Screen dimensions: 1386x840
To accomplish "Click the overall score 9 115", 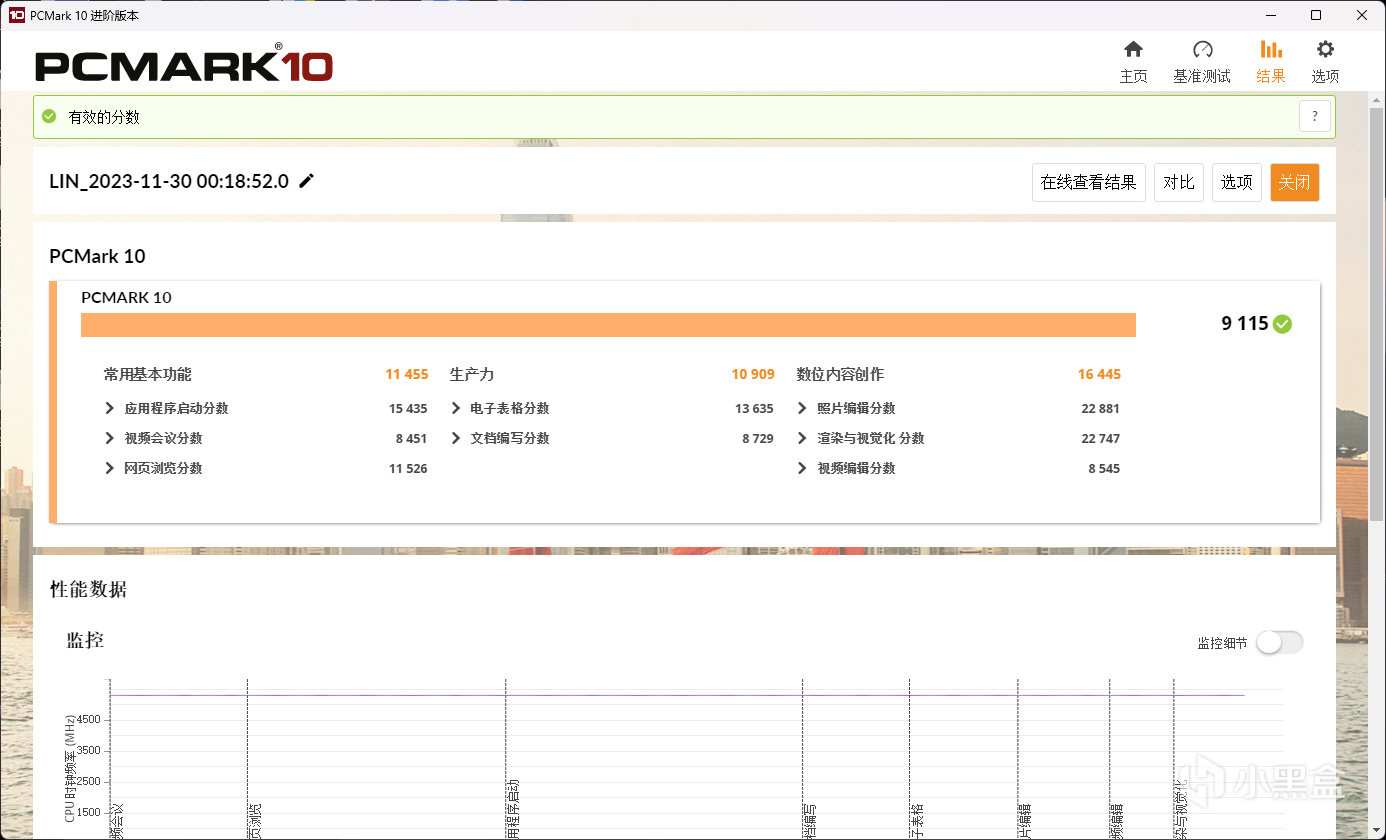I will [1244, 324].
